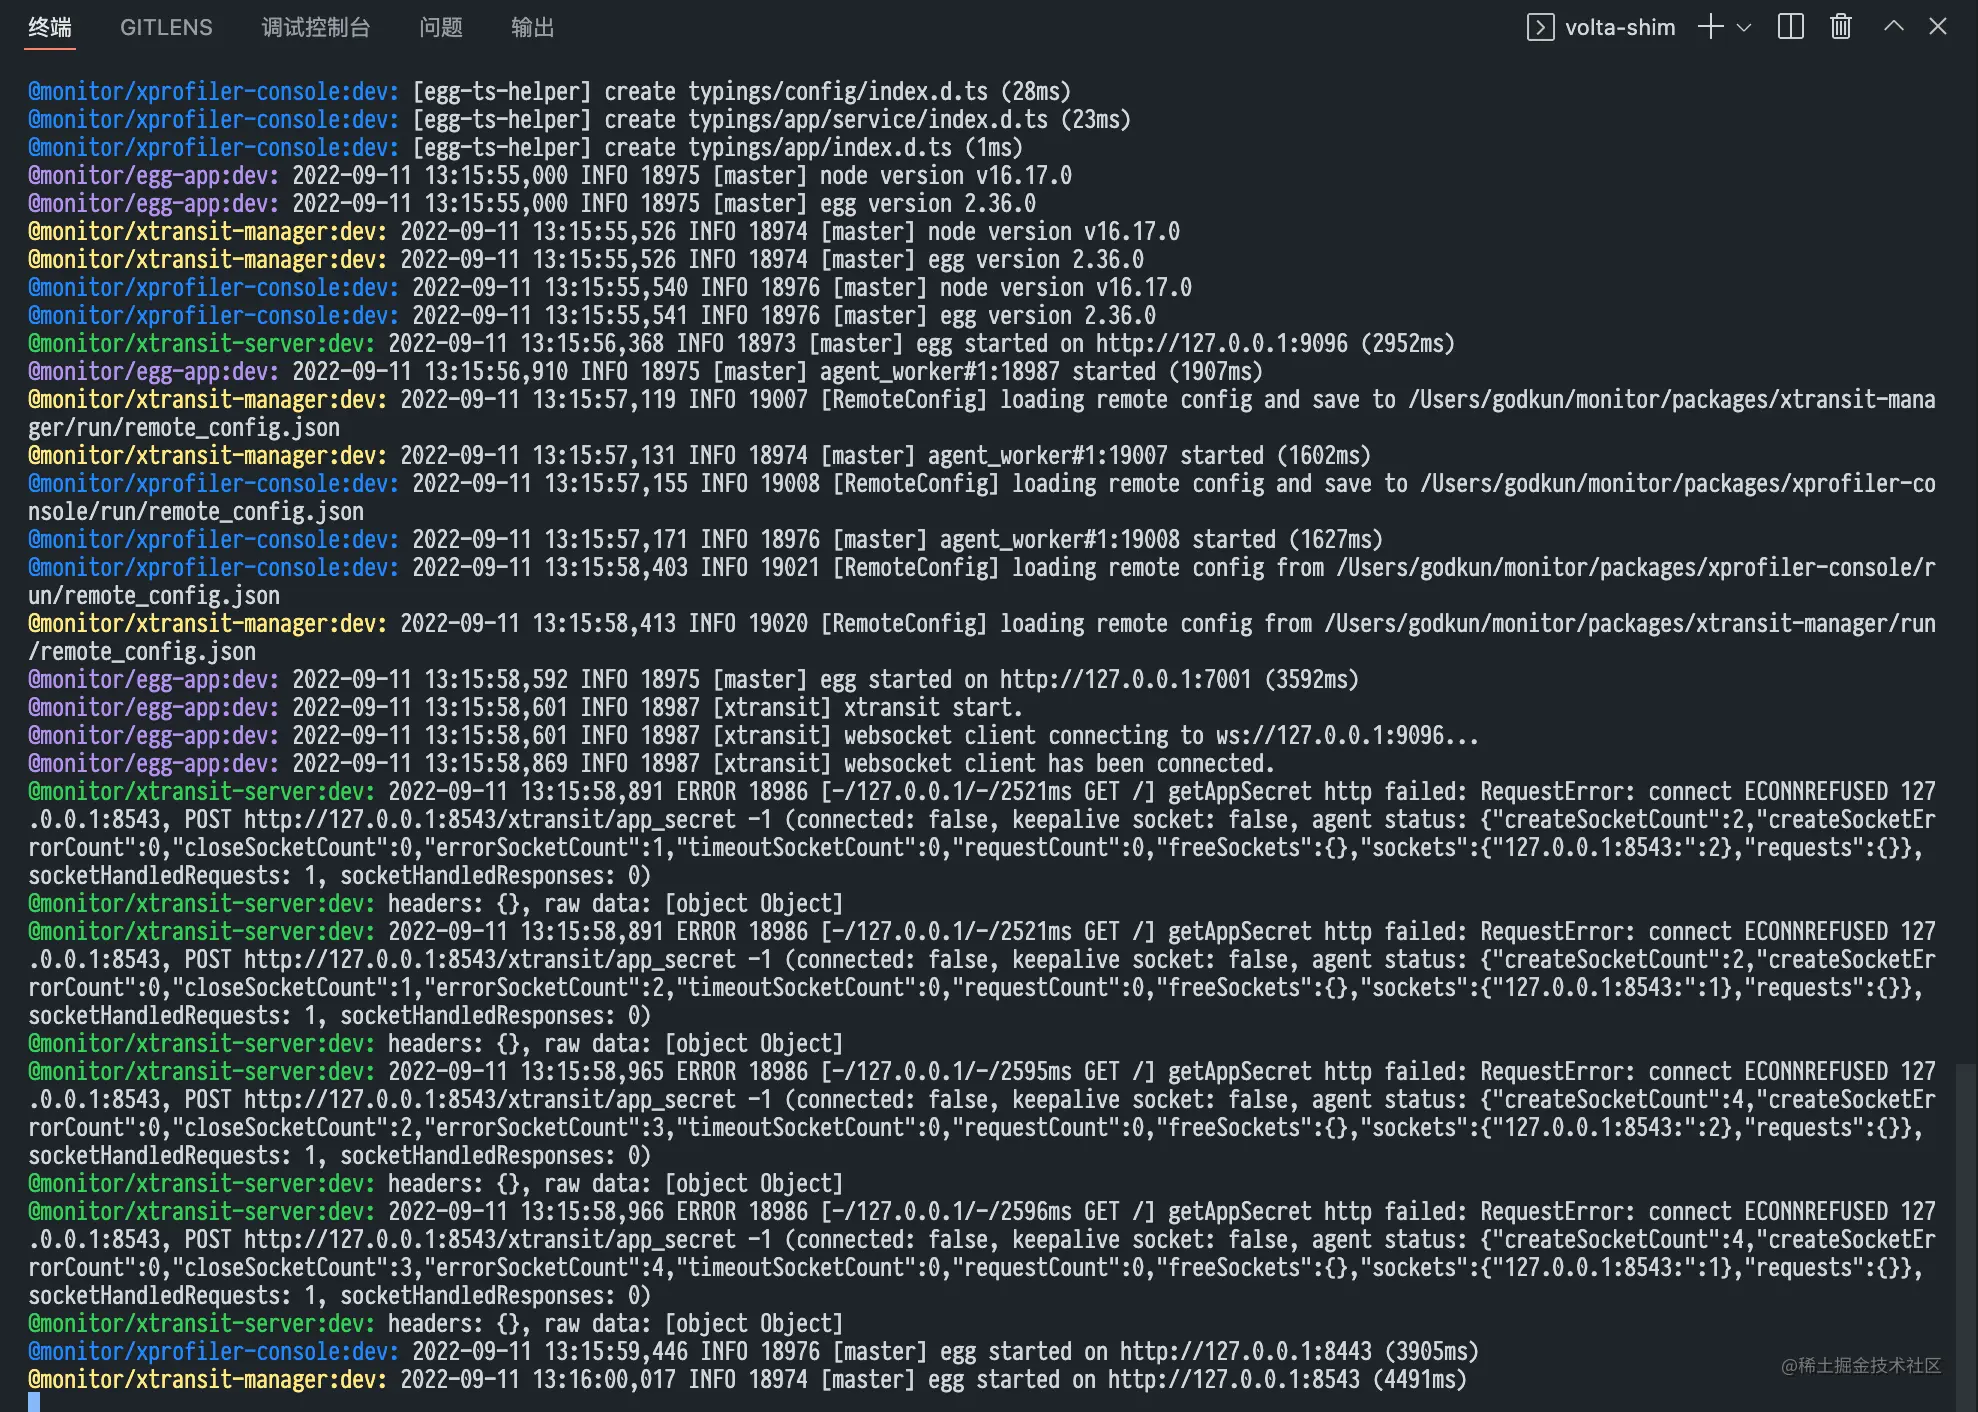Click text 'typings/app/index.d.ts'

(819, 148)
